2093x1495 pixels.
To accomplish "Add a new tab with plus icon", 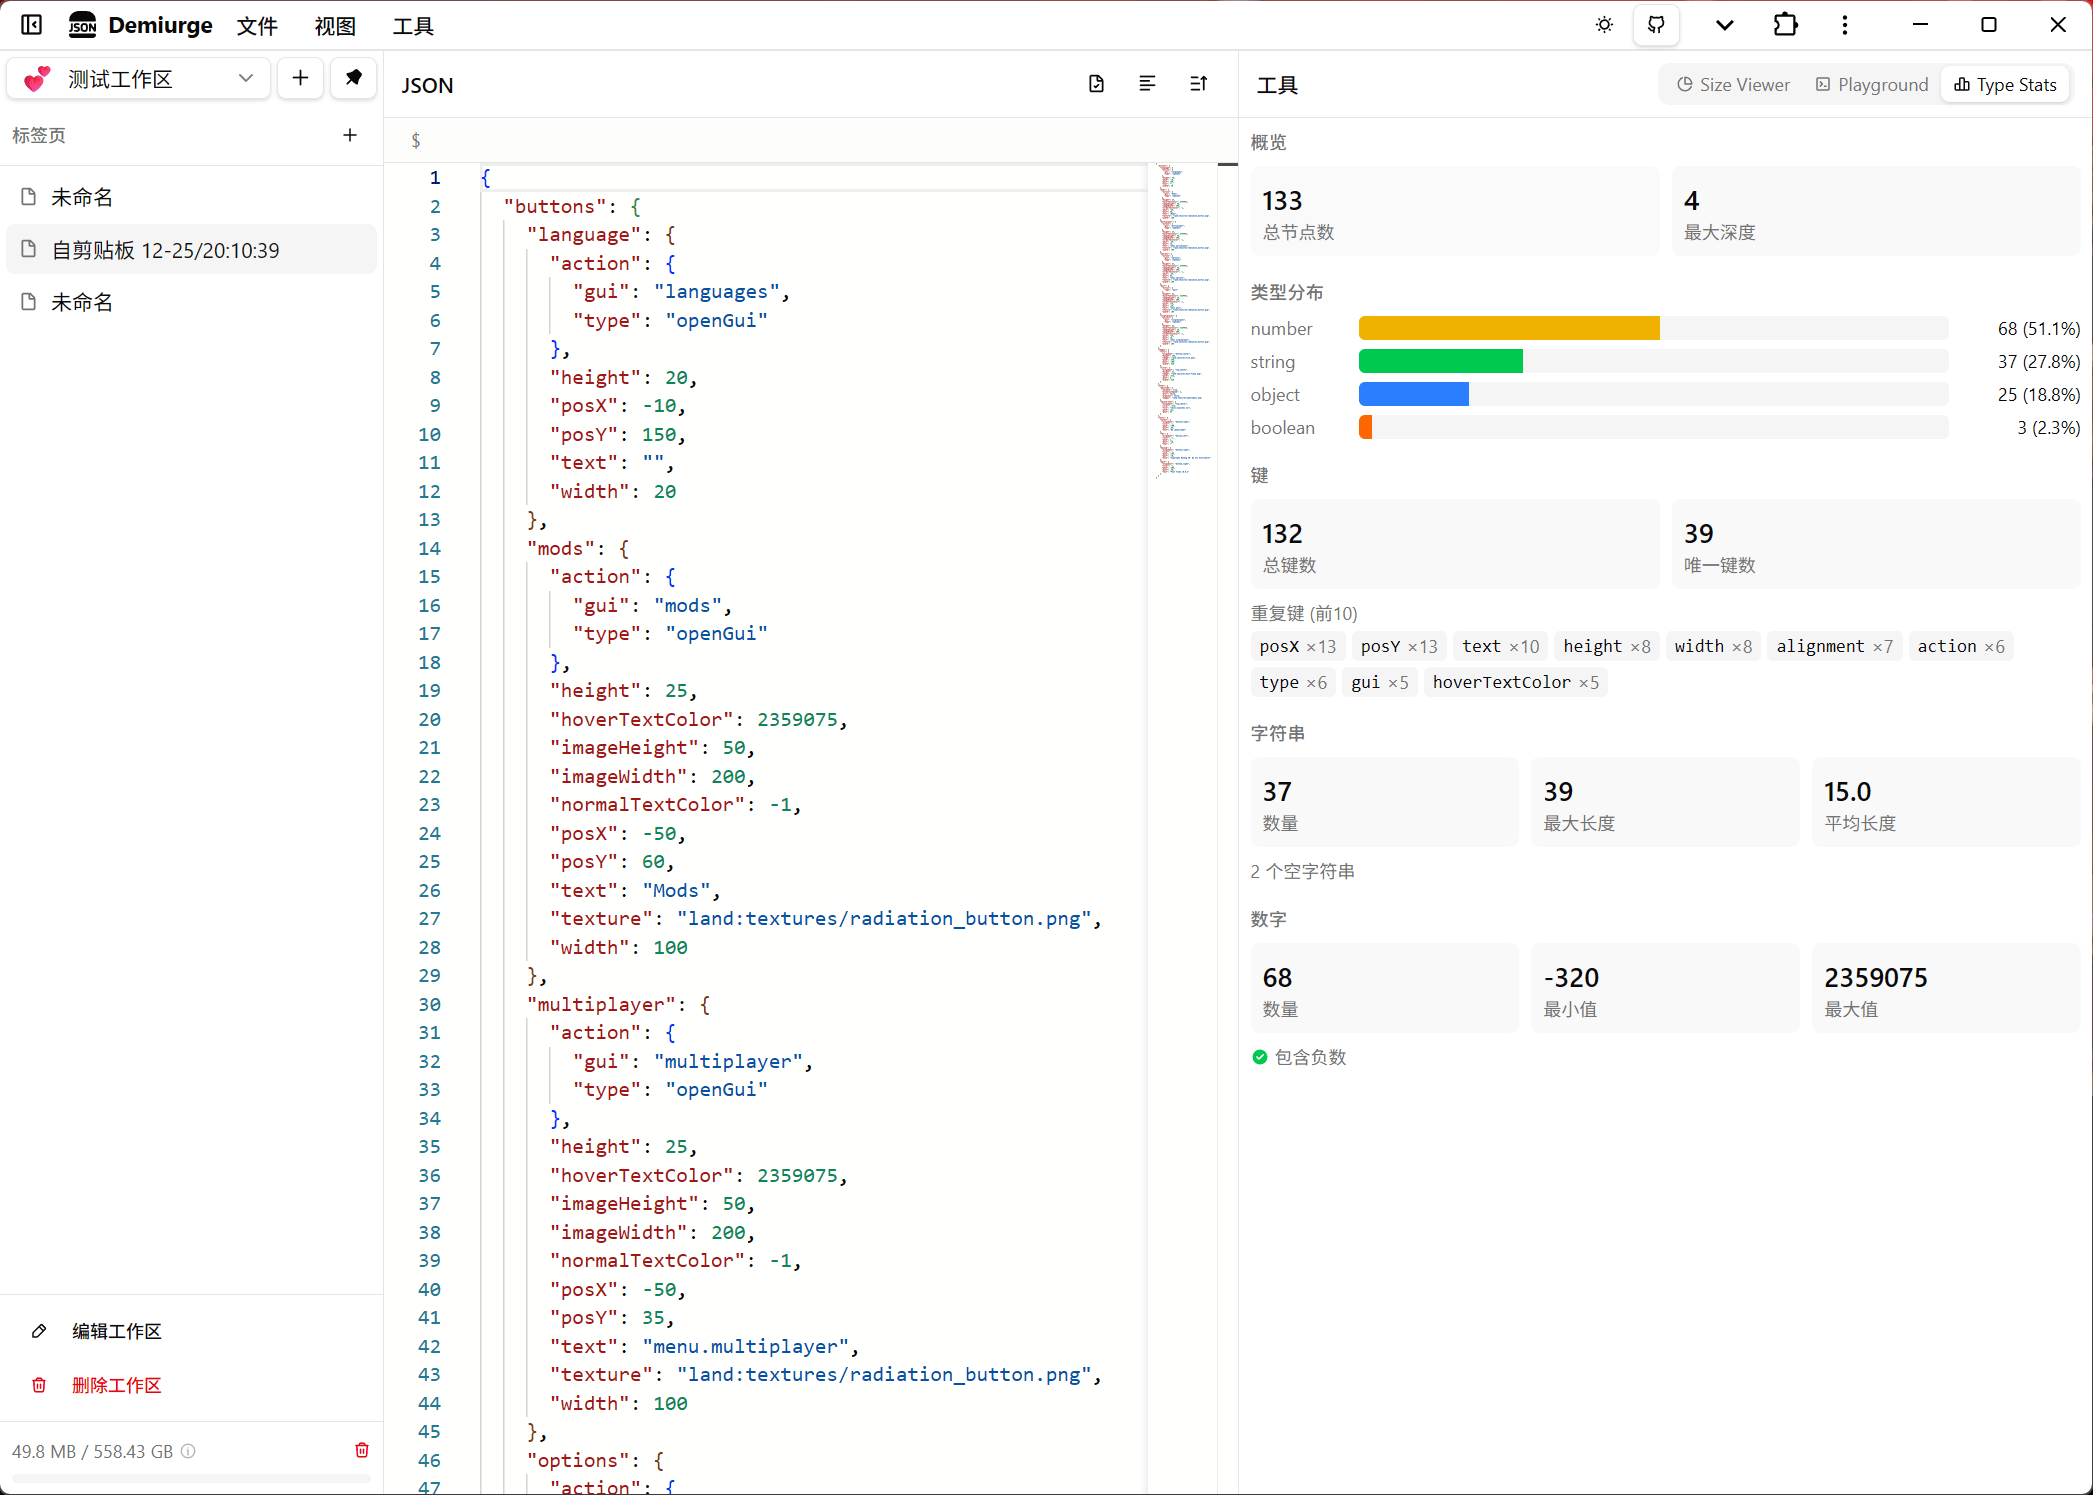I will point(349,135).
